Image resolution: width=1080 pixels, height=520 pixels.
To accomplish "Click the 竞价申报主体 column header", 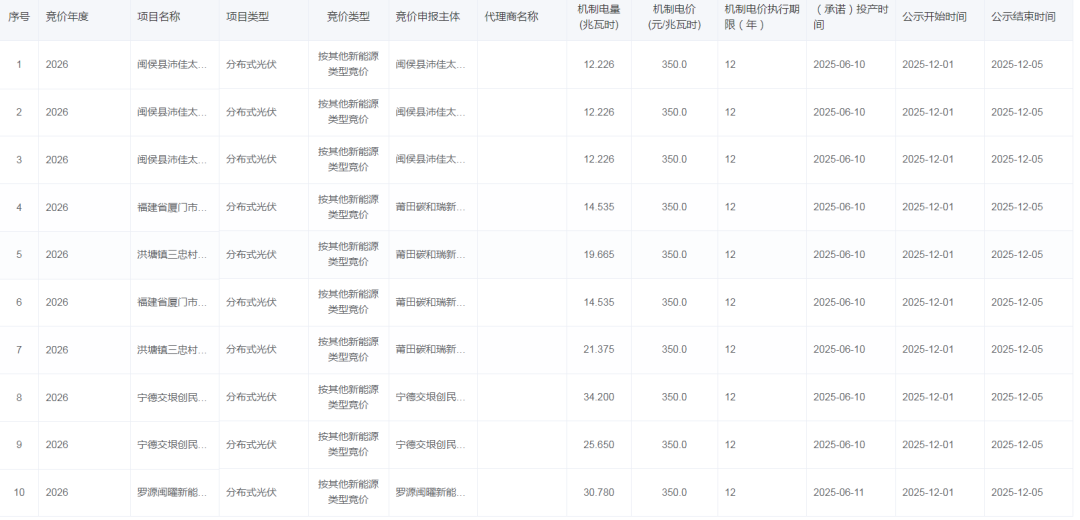I will point(428,17).
